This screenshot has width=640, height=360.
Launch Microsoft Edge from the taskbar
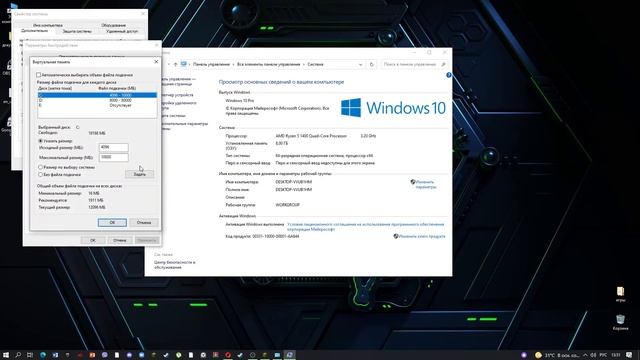point(43,355)
